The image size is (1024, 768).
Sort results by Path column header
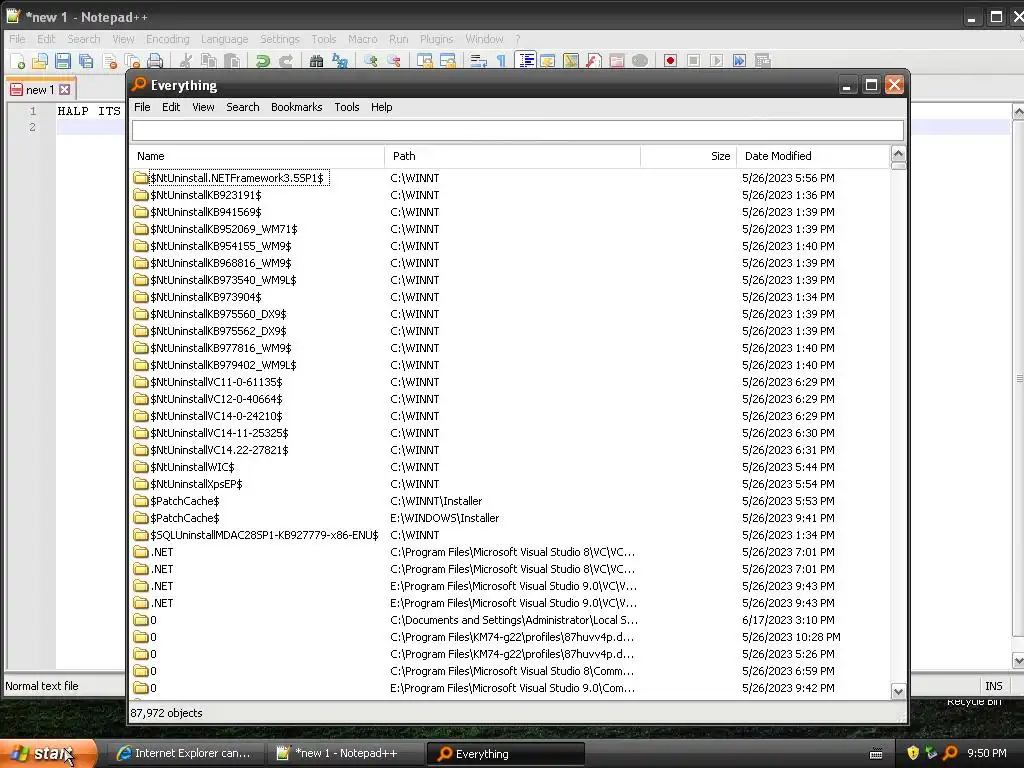click(513, 156)
